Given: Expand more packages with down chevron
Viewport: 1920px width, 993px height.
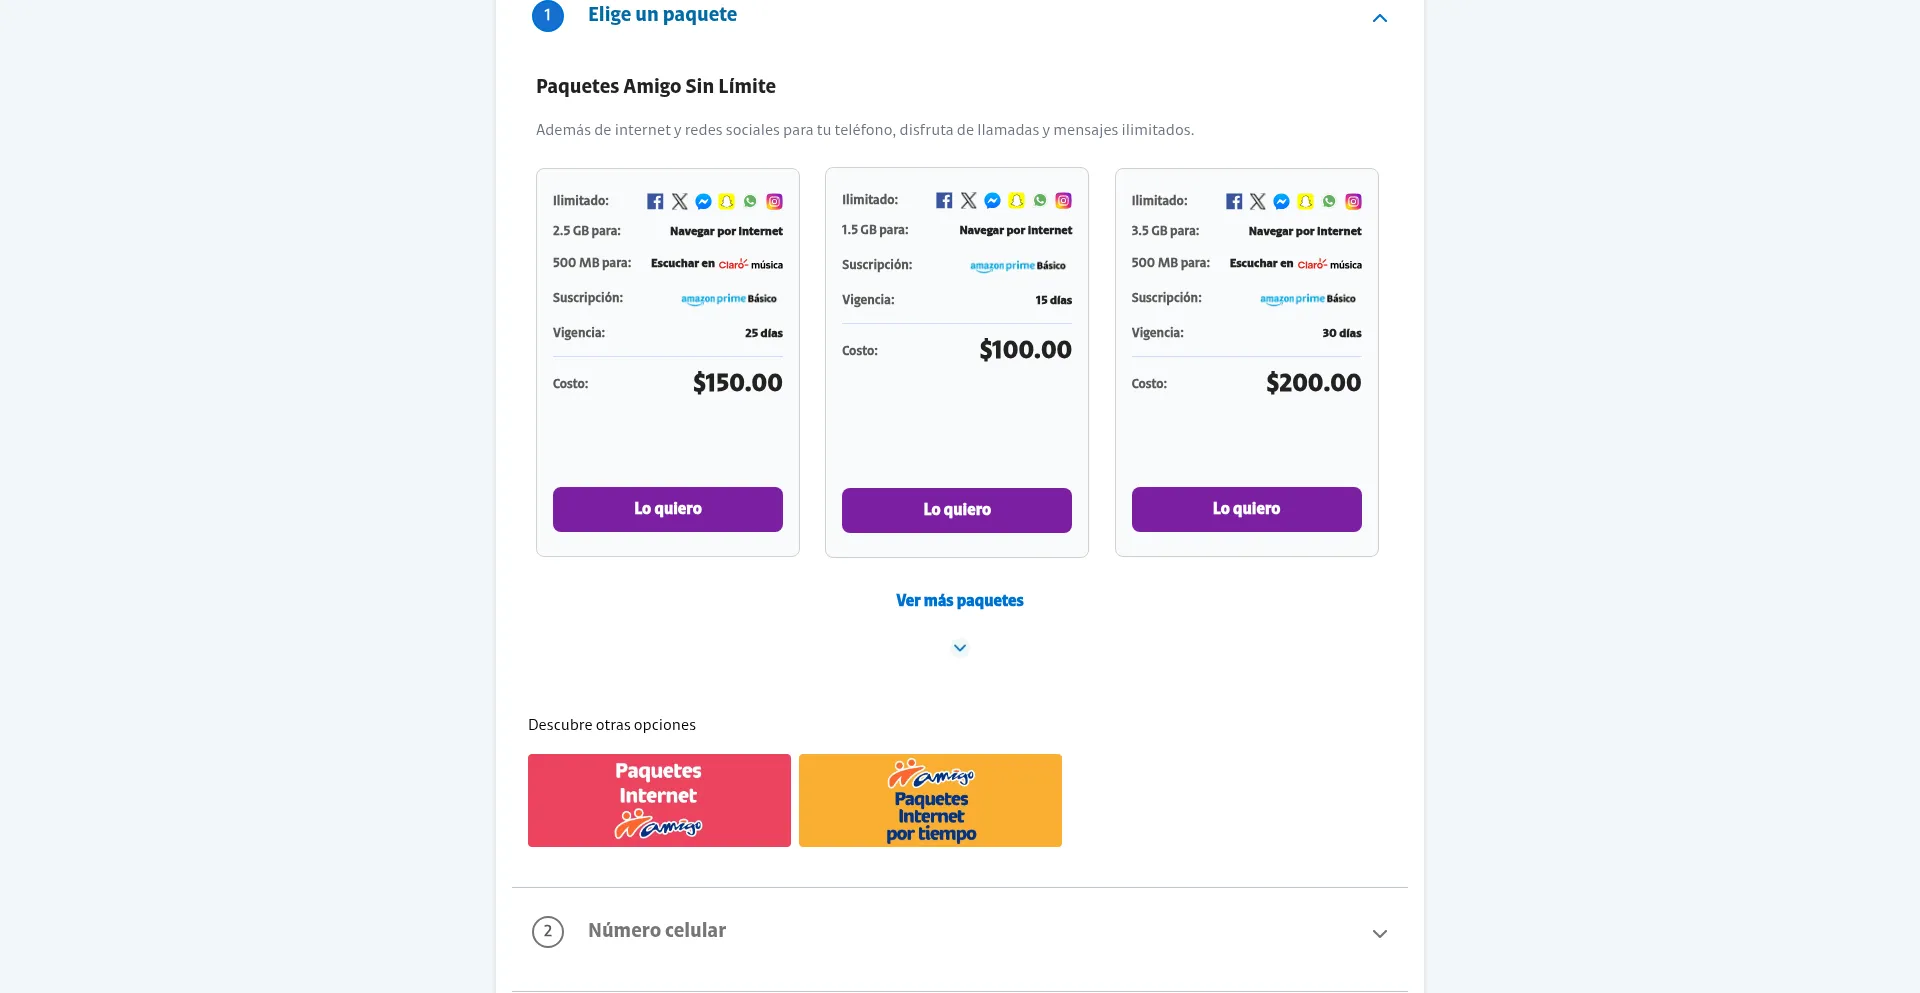Looking at the screenshot, I should click(960, 648).
